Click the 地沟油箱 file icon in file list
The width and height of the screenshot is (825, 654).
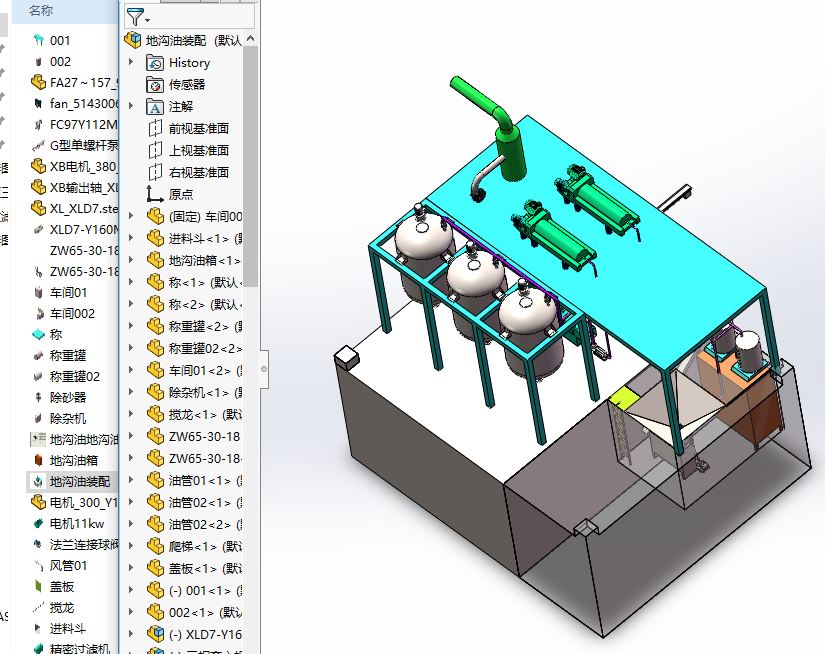(38, 460)
